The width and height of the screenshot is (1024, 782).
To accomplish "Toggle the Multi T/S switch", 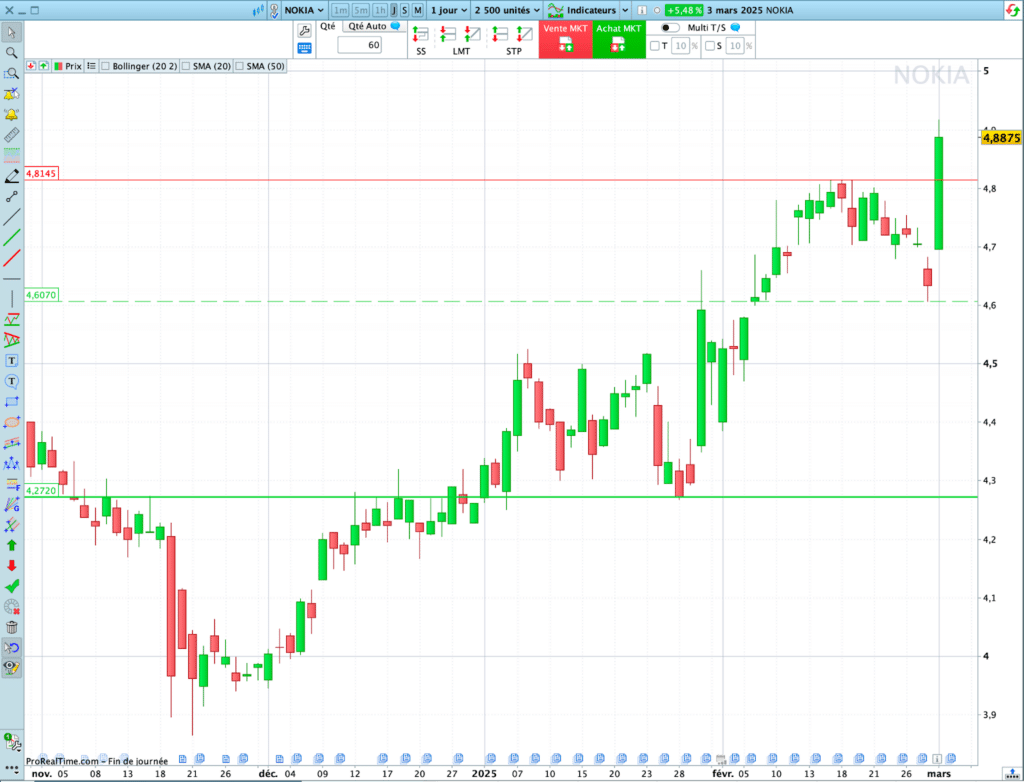I will tap(670, 27).
